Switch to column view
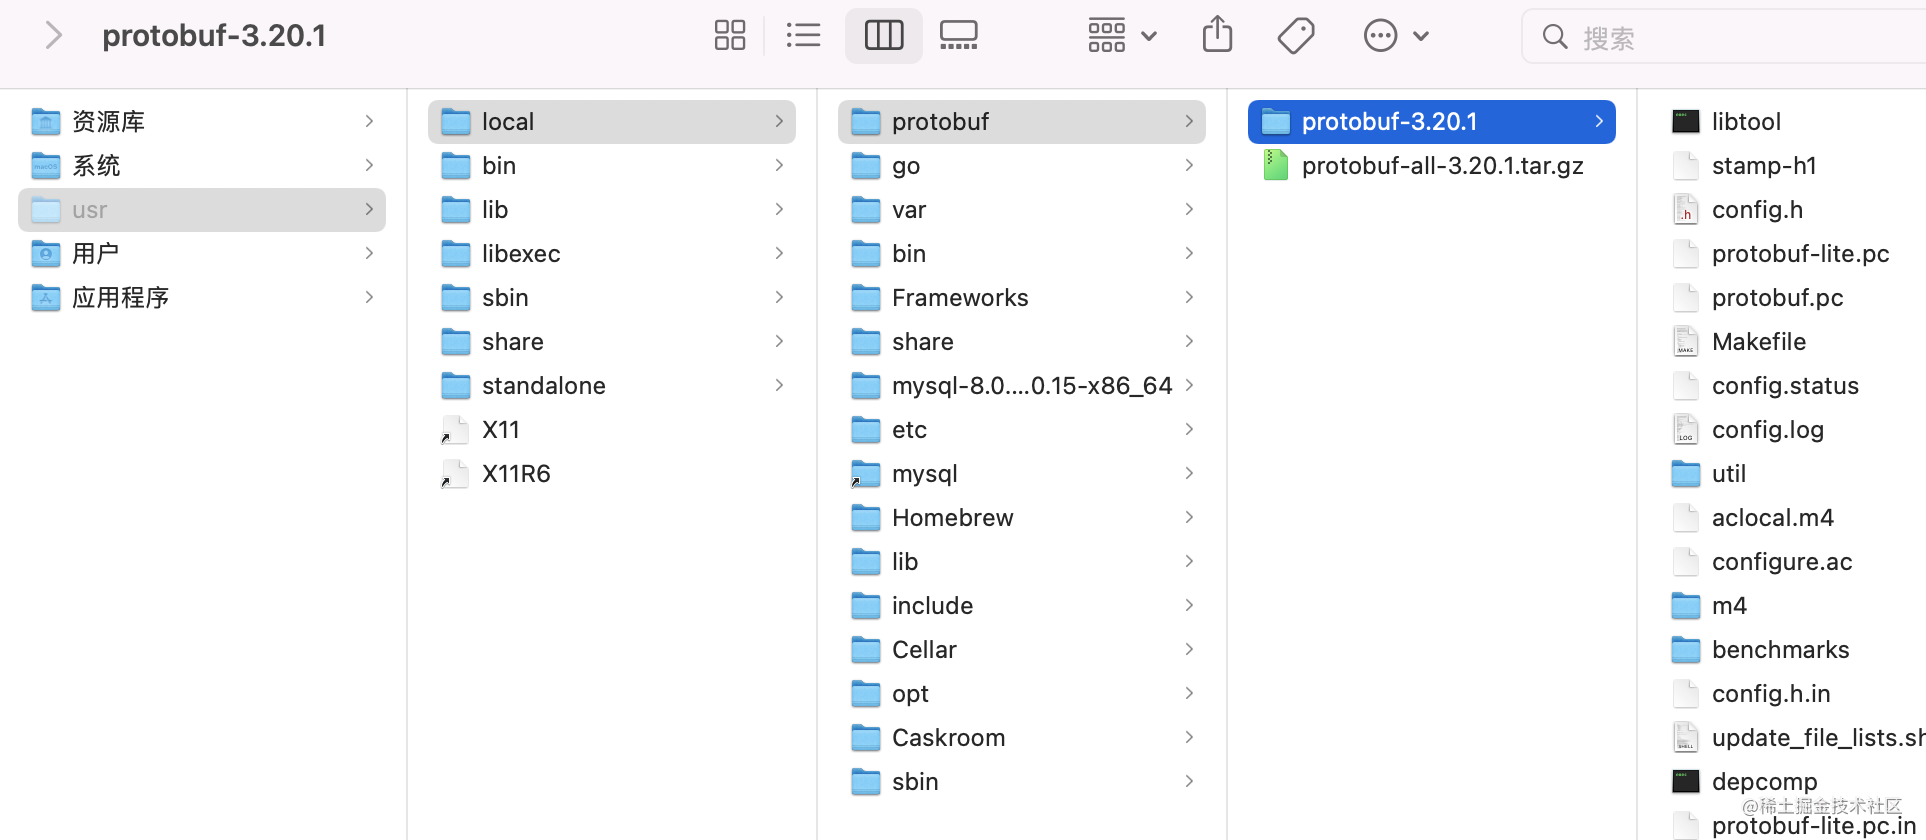The width and height of the screenshot is (1926, 840). click(884, 36)
